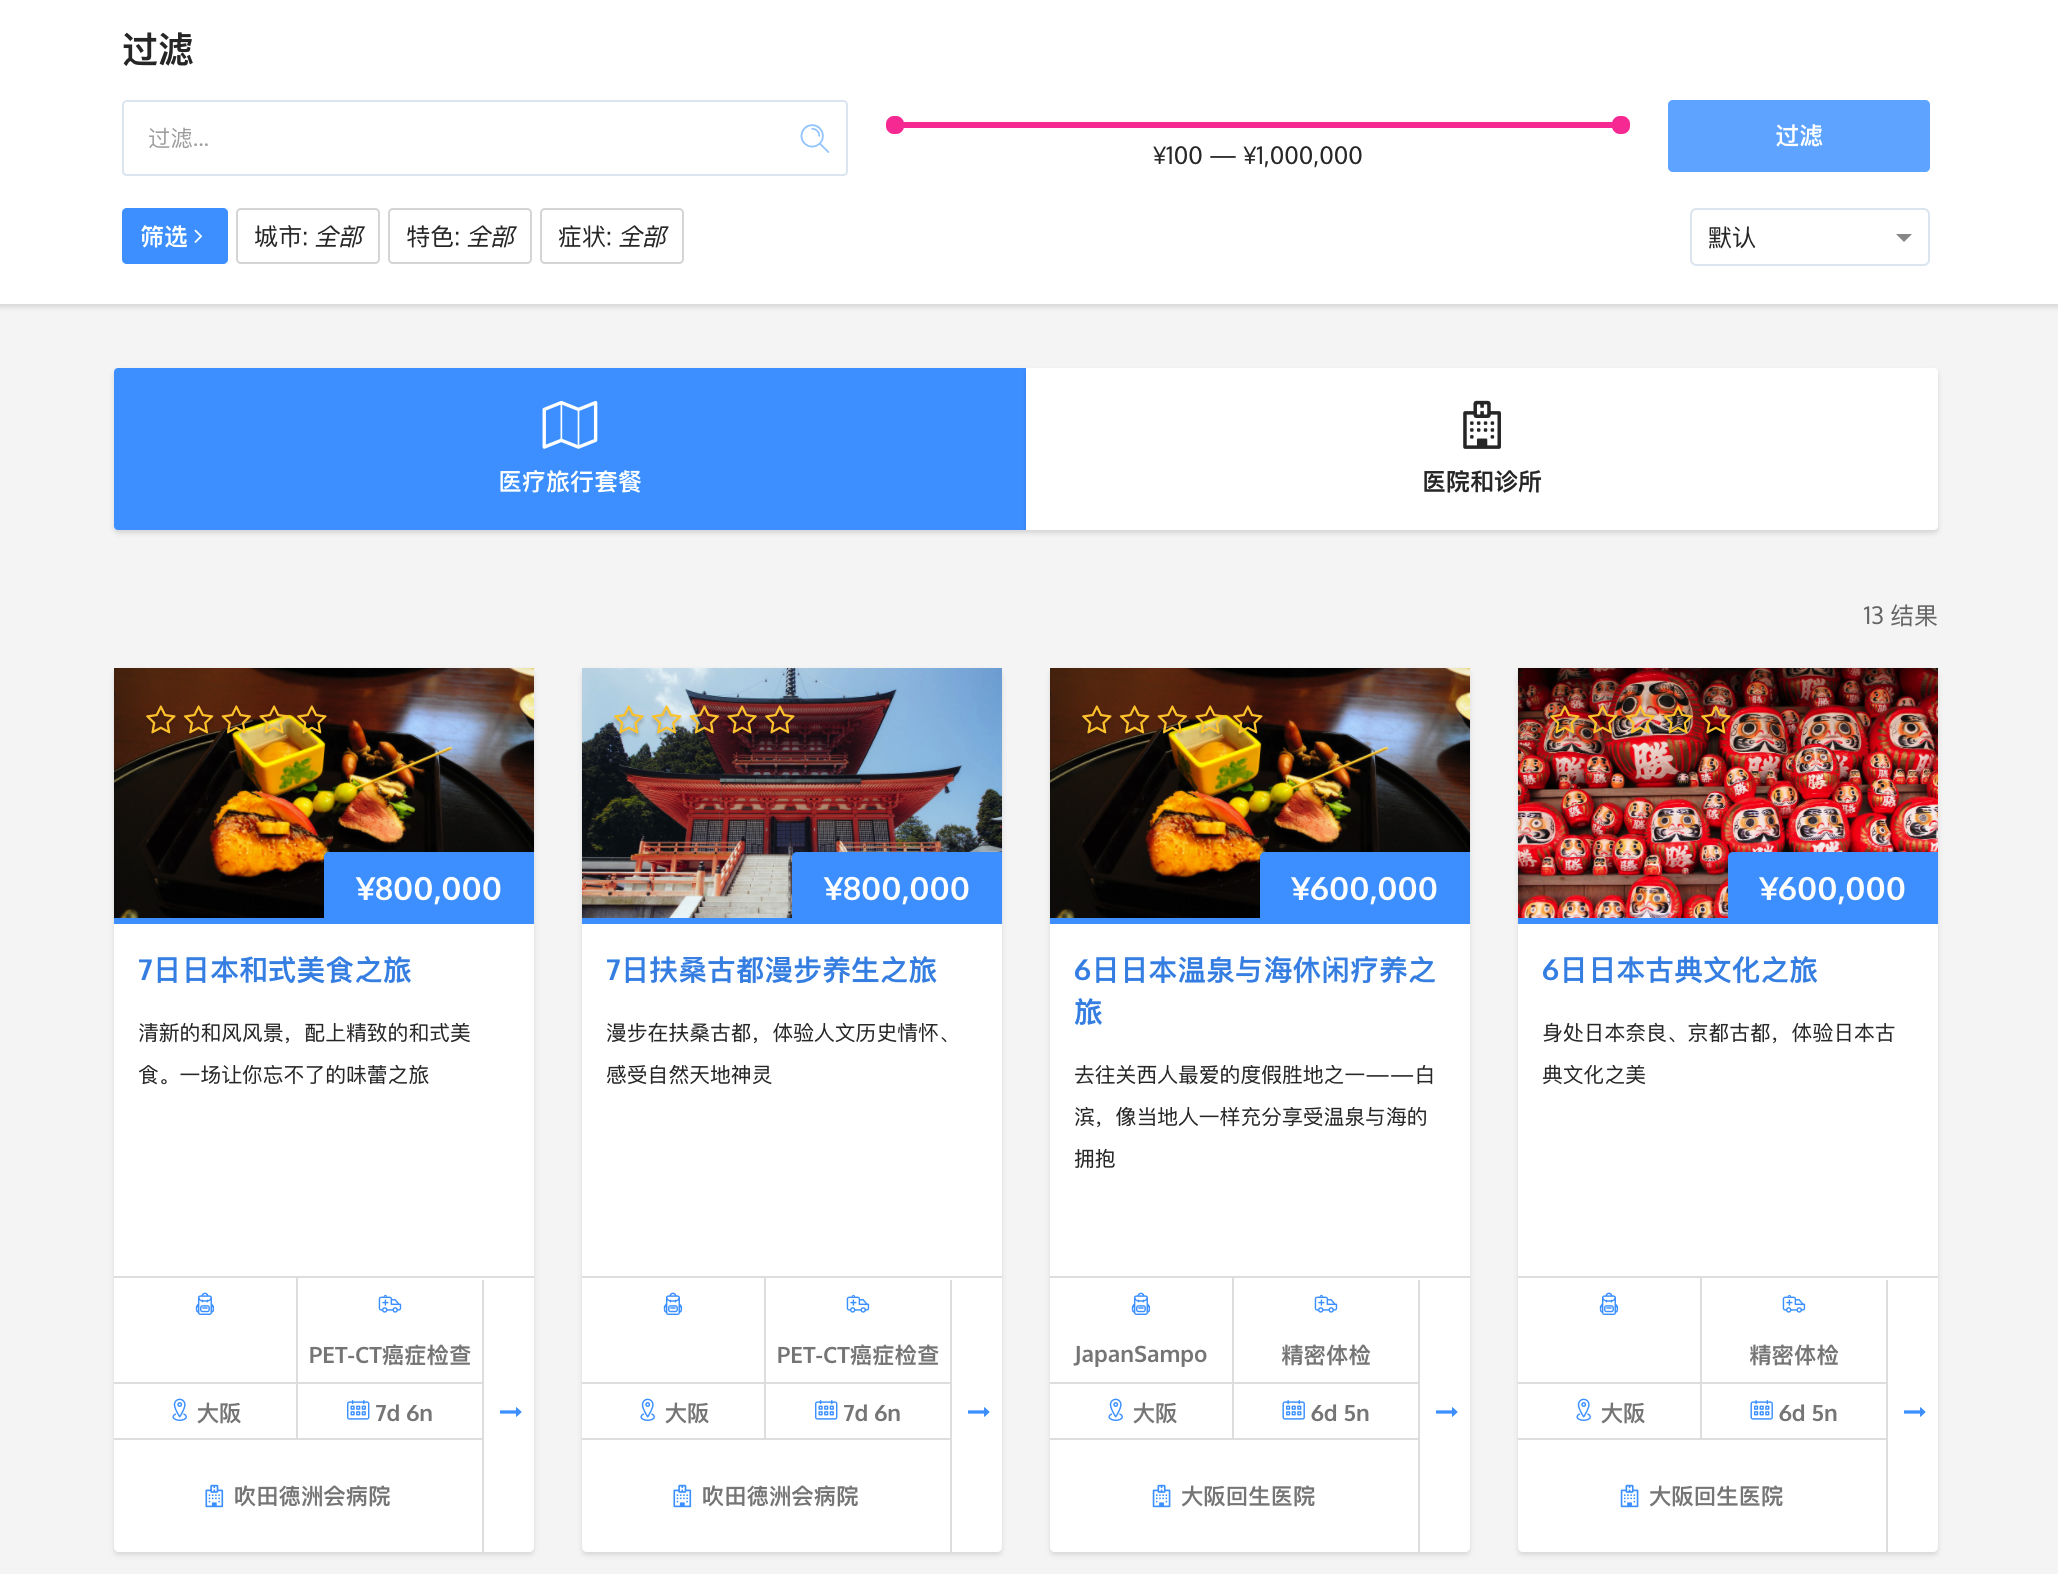Click ¥600,000 price tag on 古典文化之旅 card

[x=1832, y=888]
